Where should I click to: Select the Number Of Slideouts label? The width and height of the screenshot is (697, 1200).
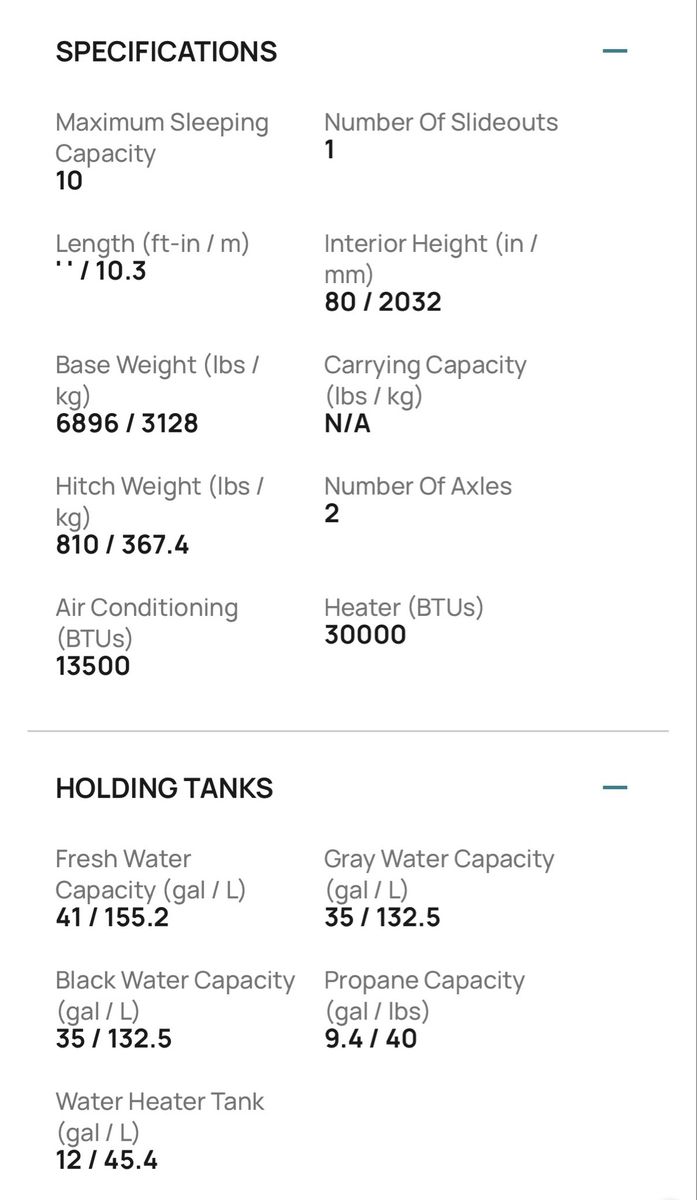[x=441, y=123]
